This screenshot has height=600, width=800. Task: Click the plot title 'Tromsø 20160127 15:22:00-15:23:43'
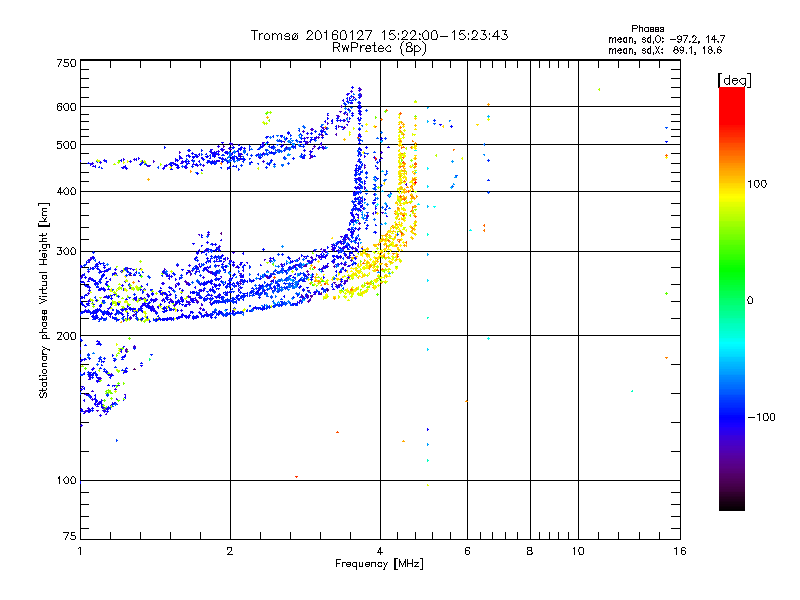pyautogui.click(x=379, y=35)
